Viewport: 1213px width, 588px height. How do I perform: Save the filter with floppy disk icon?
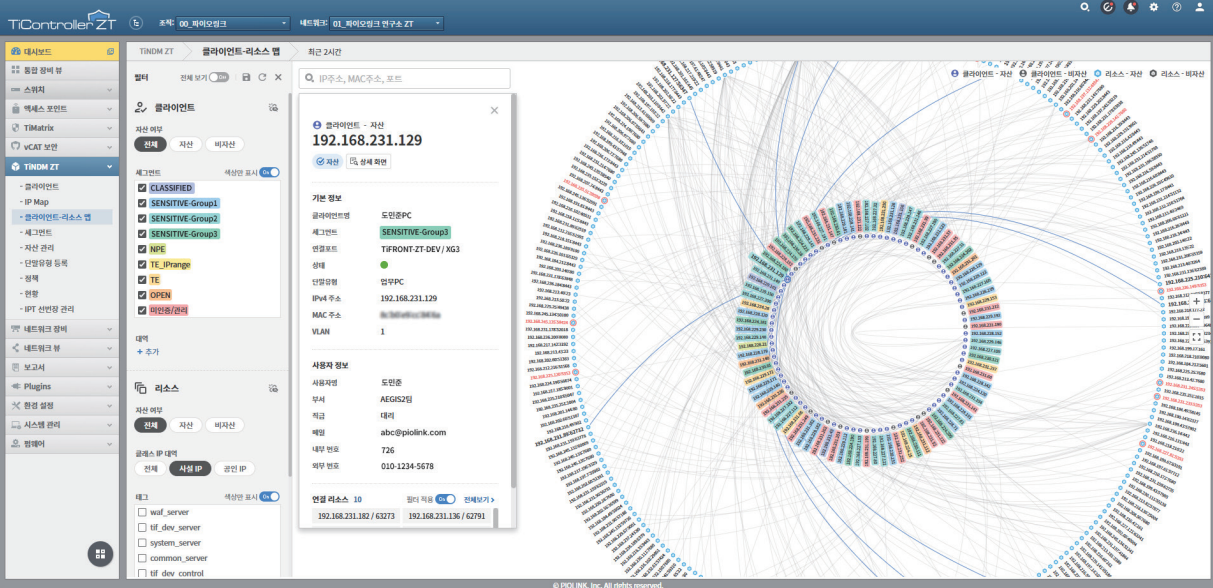click(246, 77)
